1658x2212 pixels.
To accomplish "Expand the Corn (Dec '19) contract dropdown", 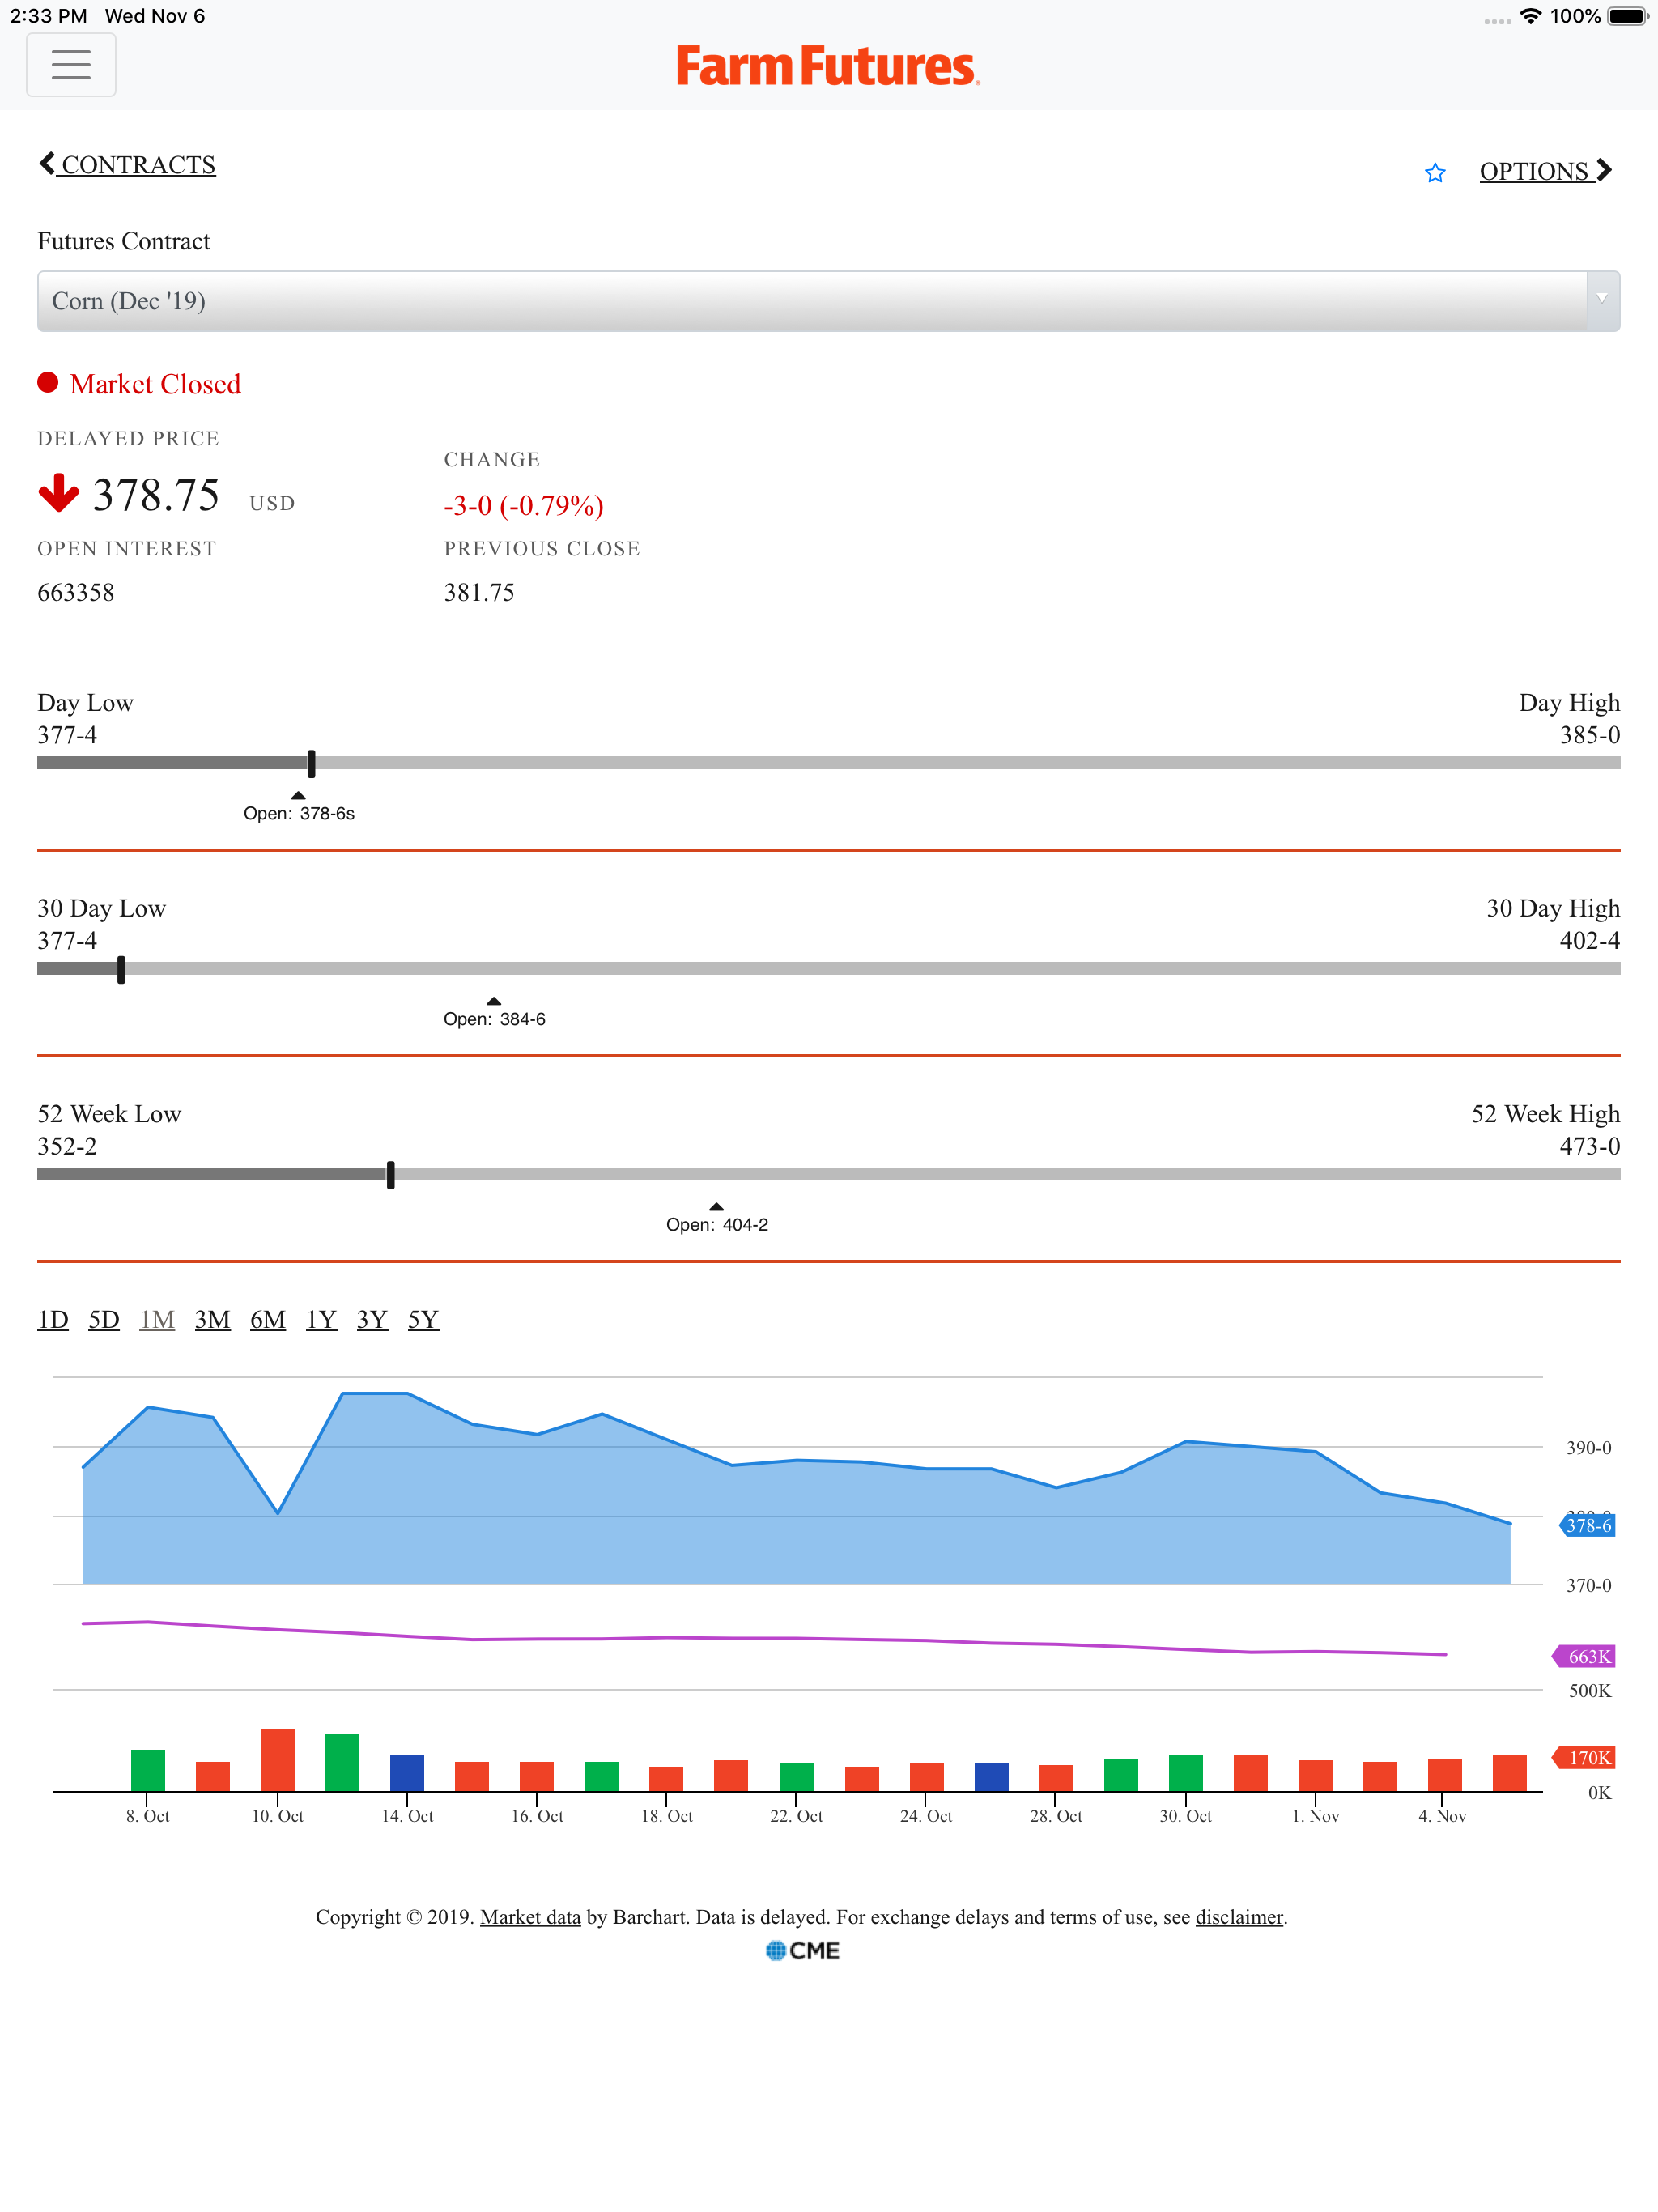I will (x=828, y=301).
